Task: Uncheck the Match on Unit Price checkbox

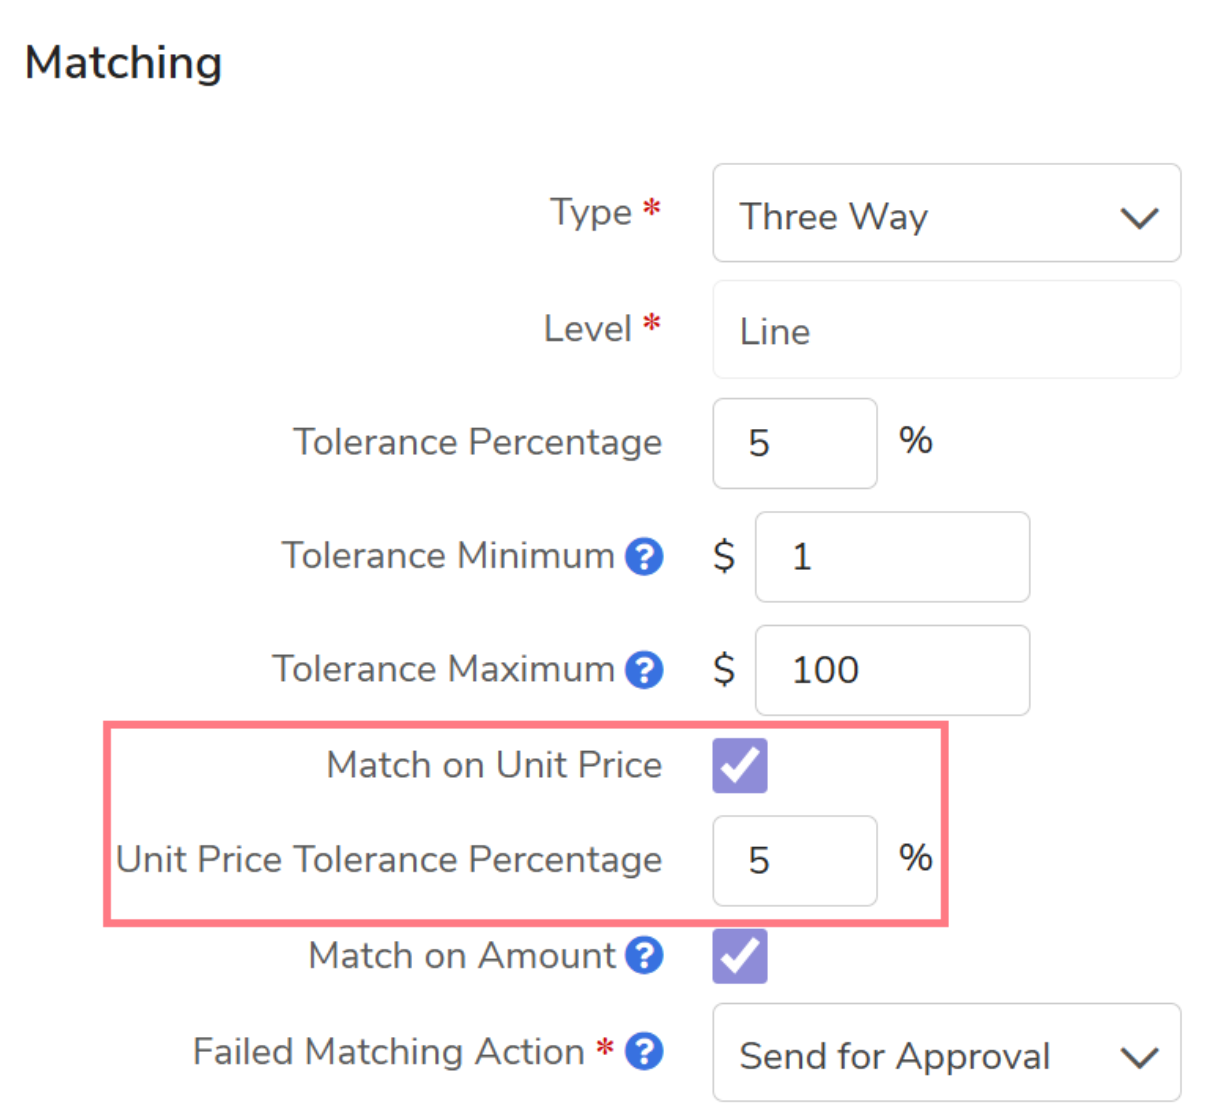Action: pos(740,766)
